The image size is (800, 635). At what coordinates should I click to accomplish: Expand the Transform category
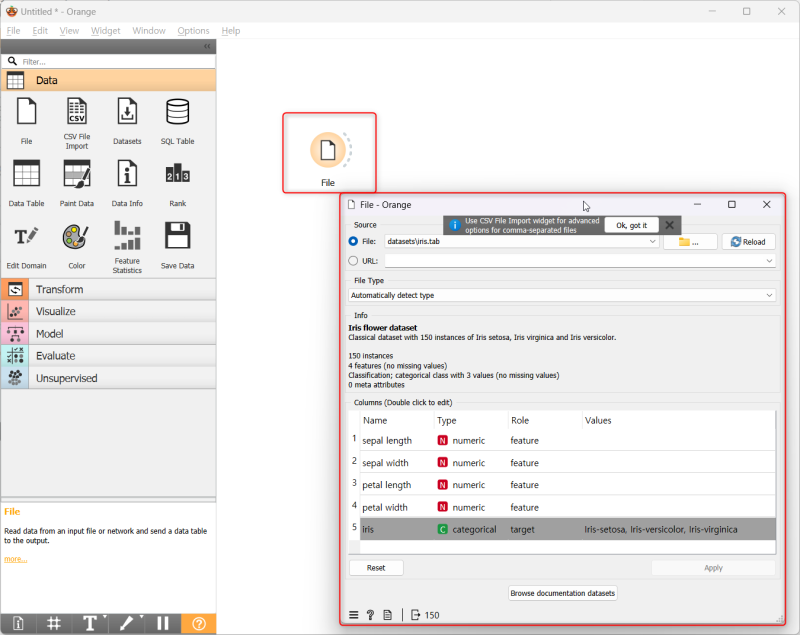[108, 289]
